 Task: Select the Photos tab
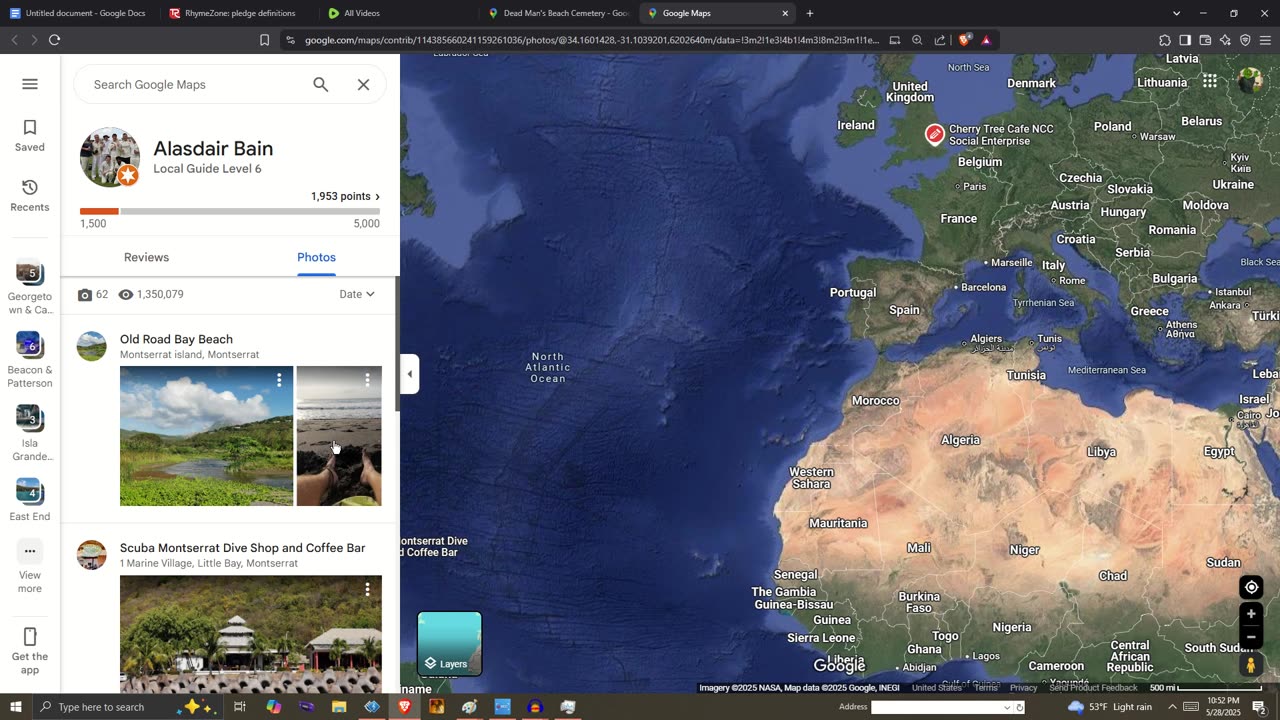click(x=316, y=257)
